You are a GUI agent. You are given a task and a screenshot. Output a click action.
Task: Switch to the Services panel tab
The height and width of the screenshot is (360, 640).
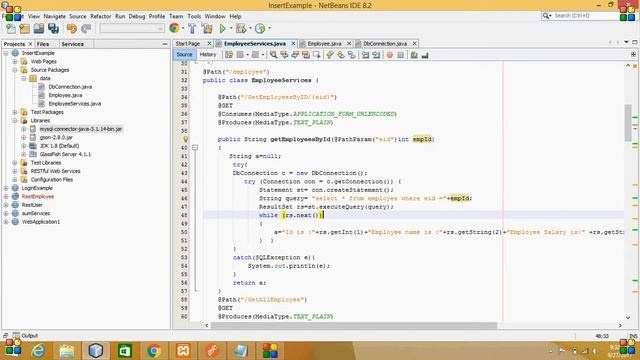click(73, 44)
